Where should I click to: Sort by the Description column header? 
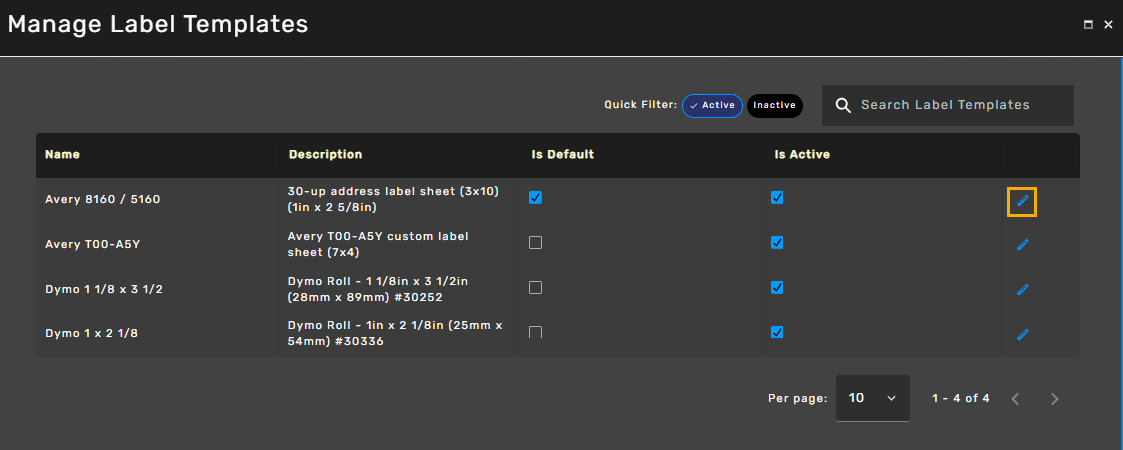pyautogui.click(x=325, y=155)
